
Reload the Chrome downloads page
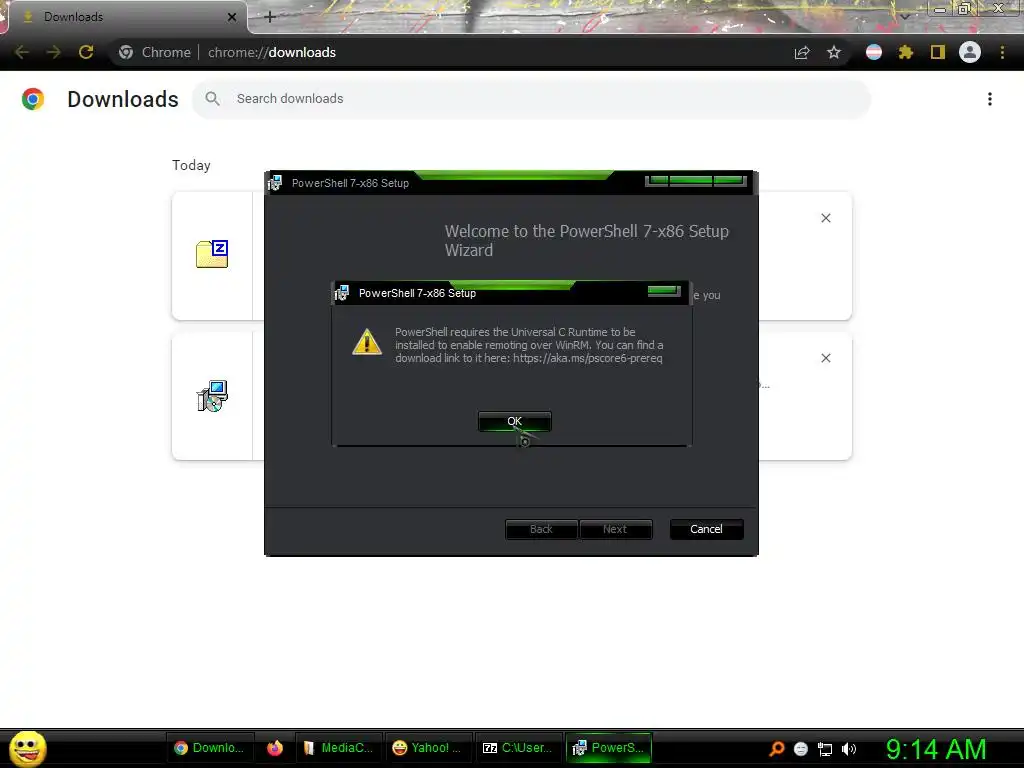86,52
